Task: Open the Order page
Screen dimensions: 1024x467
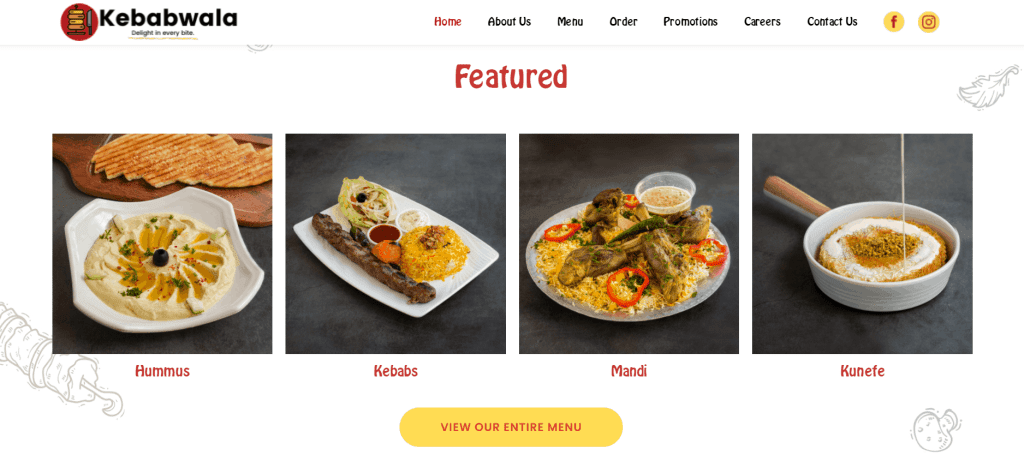Action: coord(623,22)
